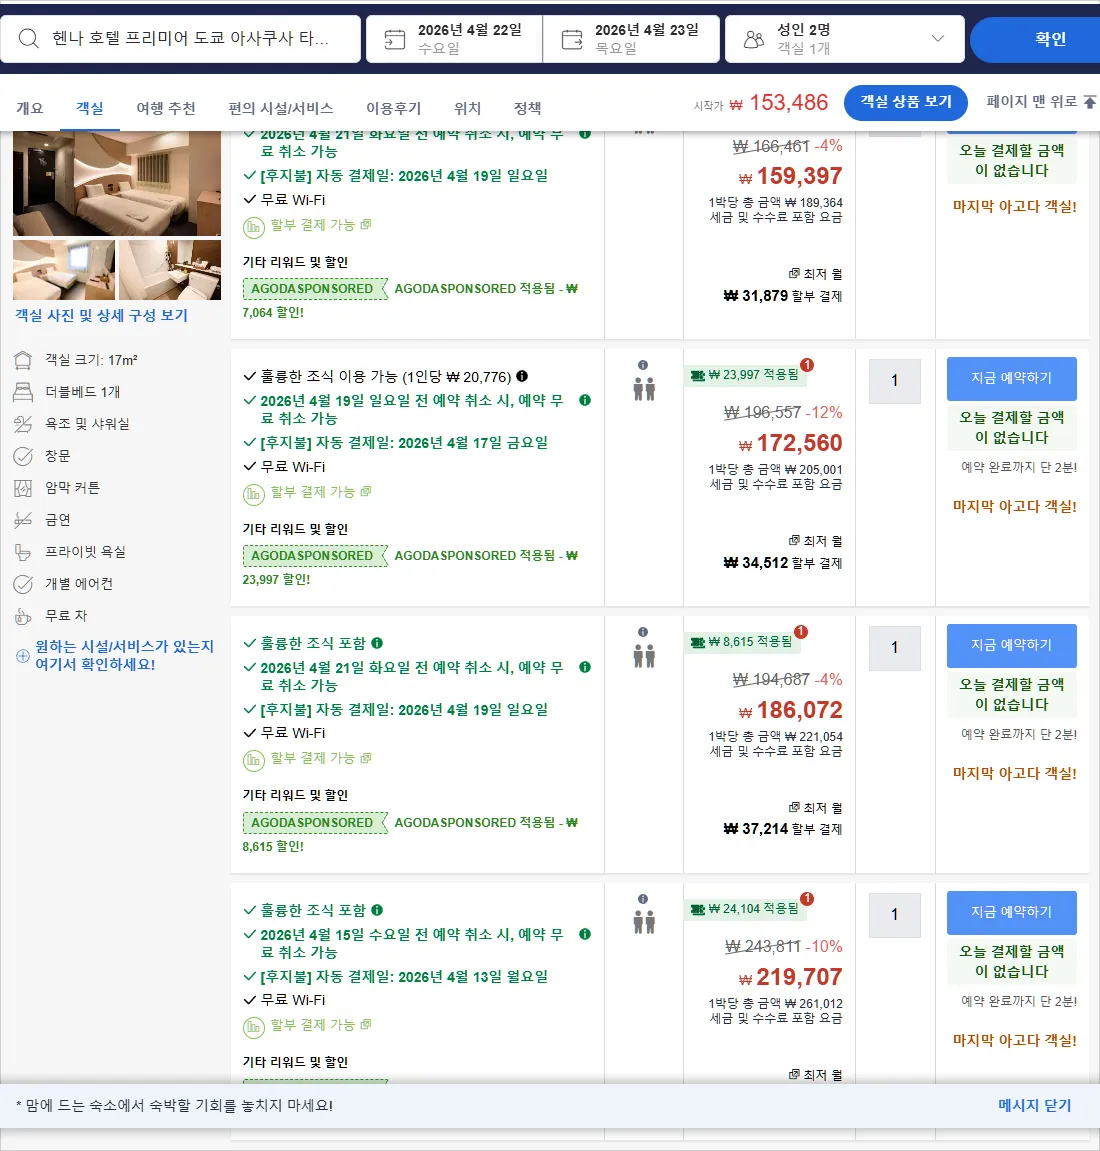Screen dimensions: 1100x1151
Task: Click the ₩23,997 적용됨 coupon badge
Action: click(x=746, y=375)
